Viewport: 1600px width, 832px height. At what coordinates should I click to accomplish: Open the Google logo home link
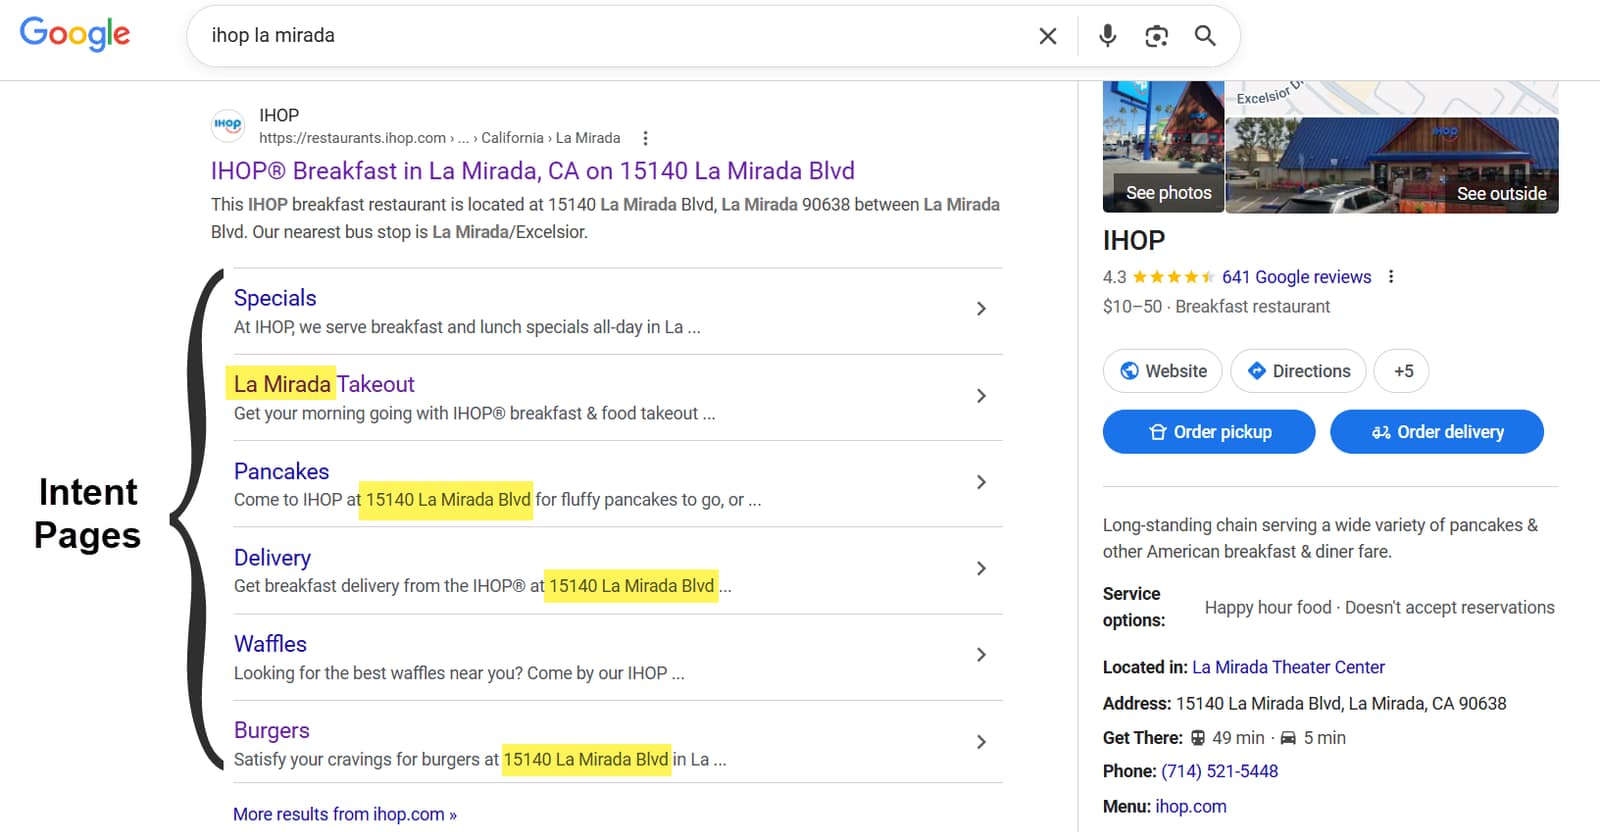pyautogui.click(x=75, y=34)
